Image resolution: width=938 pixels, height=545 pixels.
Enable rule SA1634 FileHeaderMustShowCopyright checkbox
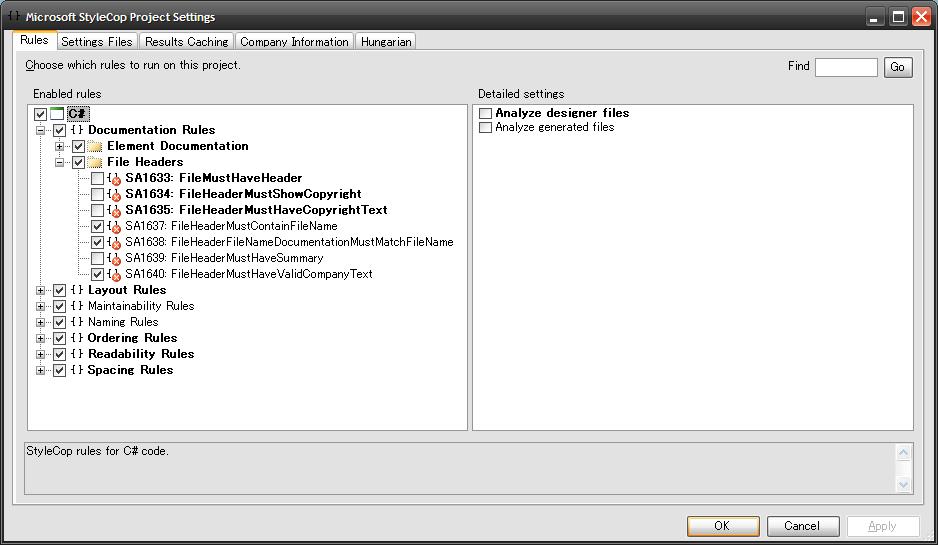[x=98, y=194]
